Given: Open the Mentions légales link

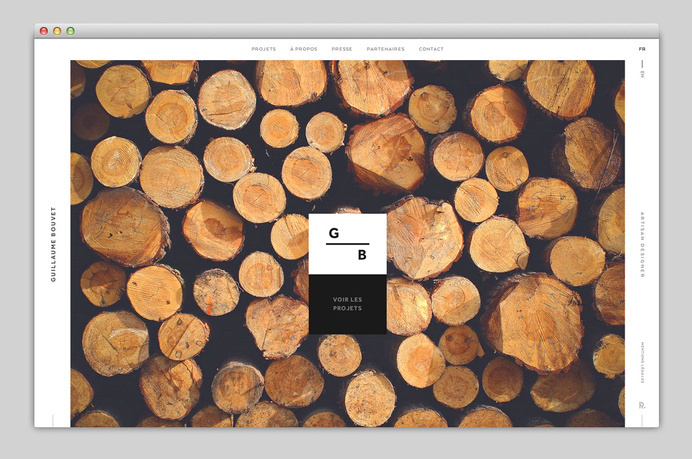Looking at the screenshot, I should click(x=643, y=362).
